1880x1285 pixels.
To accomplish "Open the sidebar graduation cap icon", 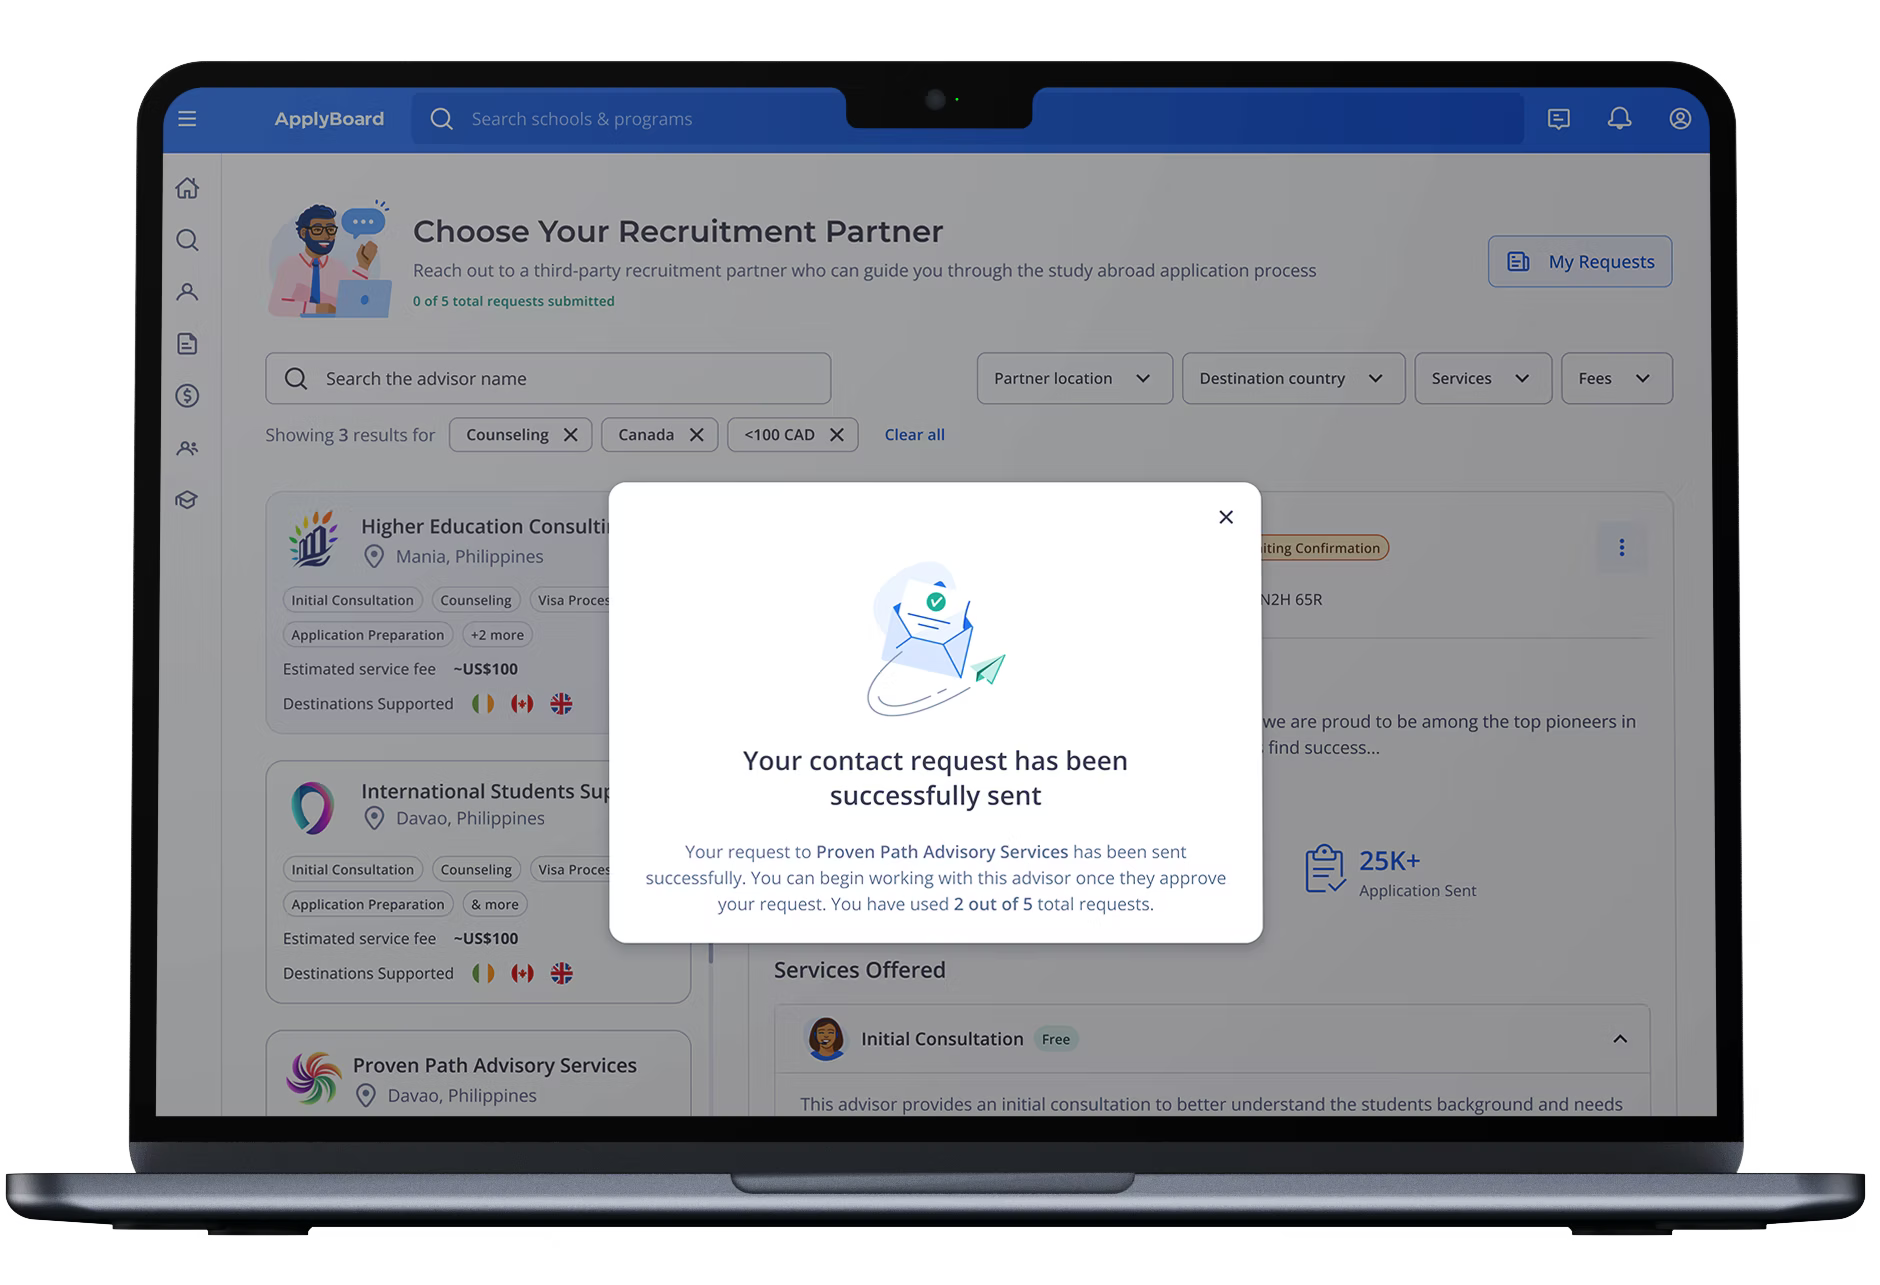I will click(187, 500).
